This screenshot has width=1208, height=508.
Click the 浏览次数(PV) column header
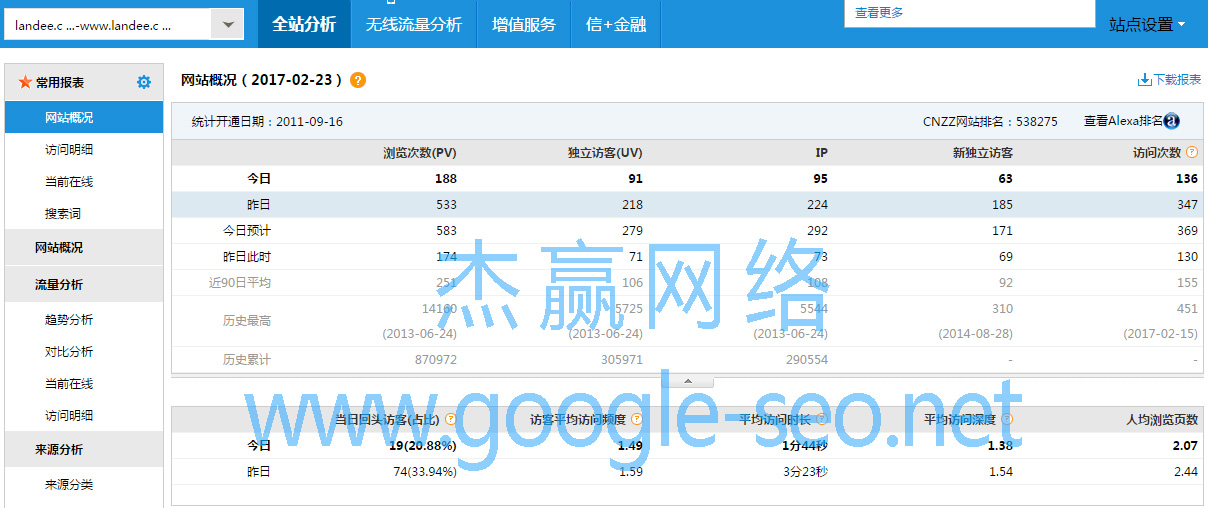(420, 153)
